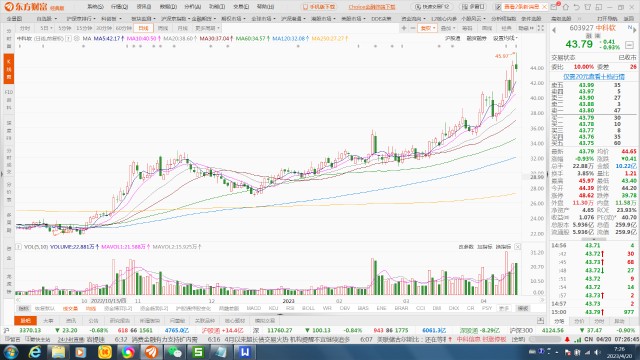Image resolution: width=640 pixels, height=360 pixels.
Task: Open F10 资料 in left sidebar
Action: tap(9, 100)
